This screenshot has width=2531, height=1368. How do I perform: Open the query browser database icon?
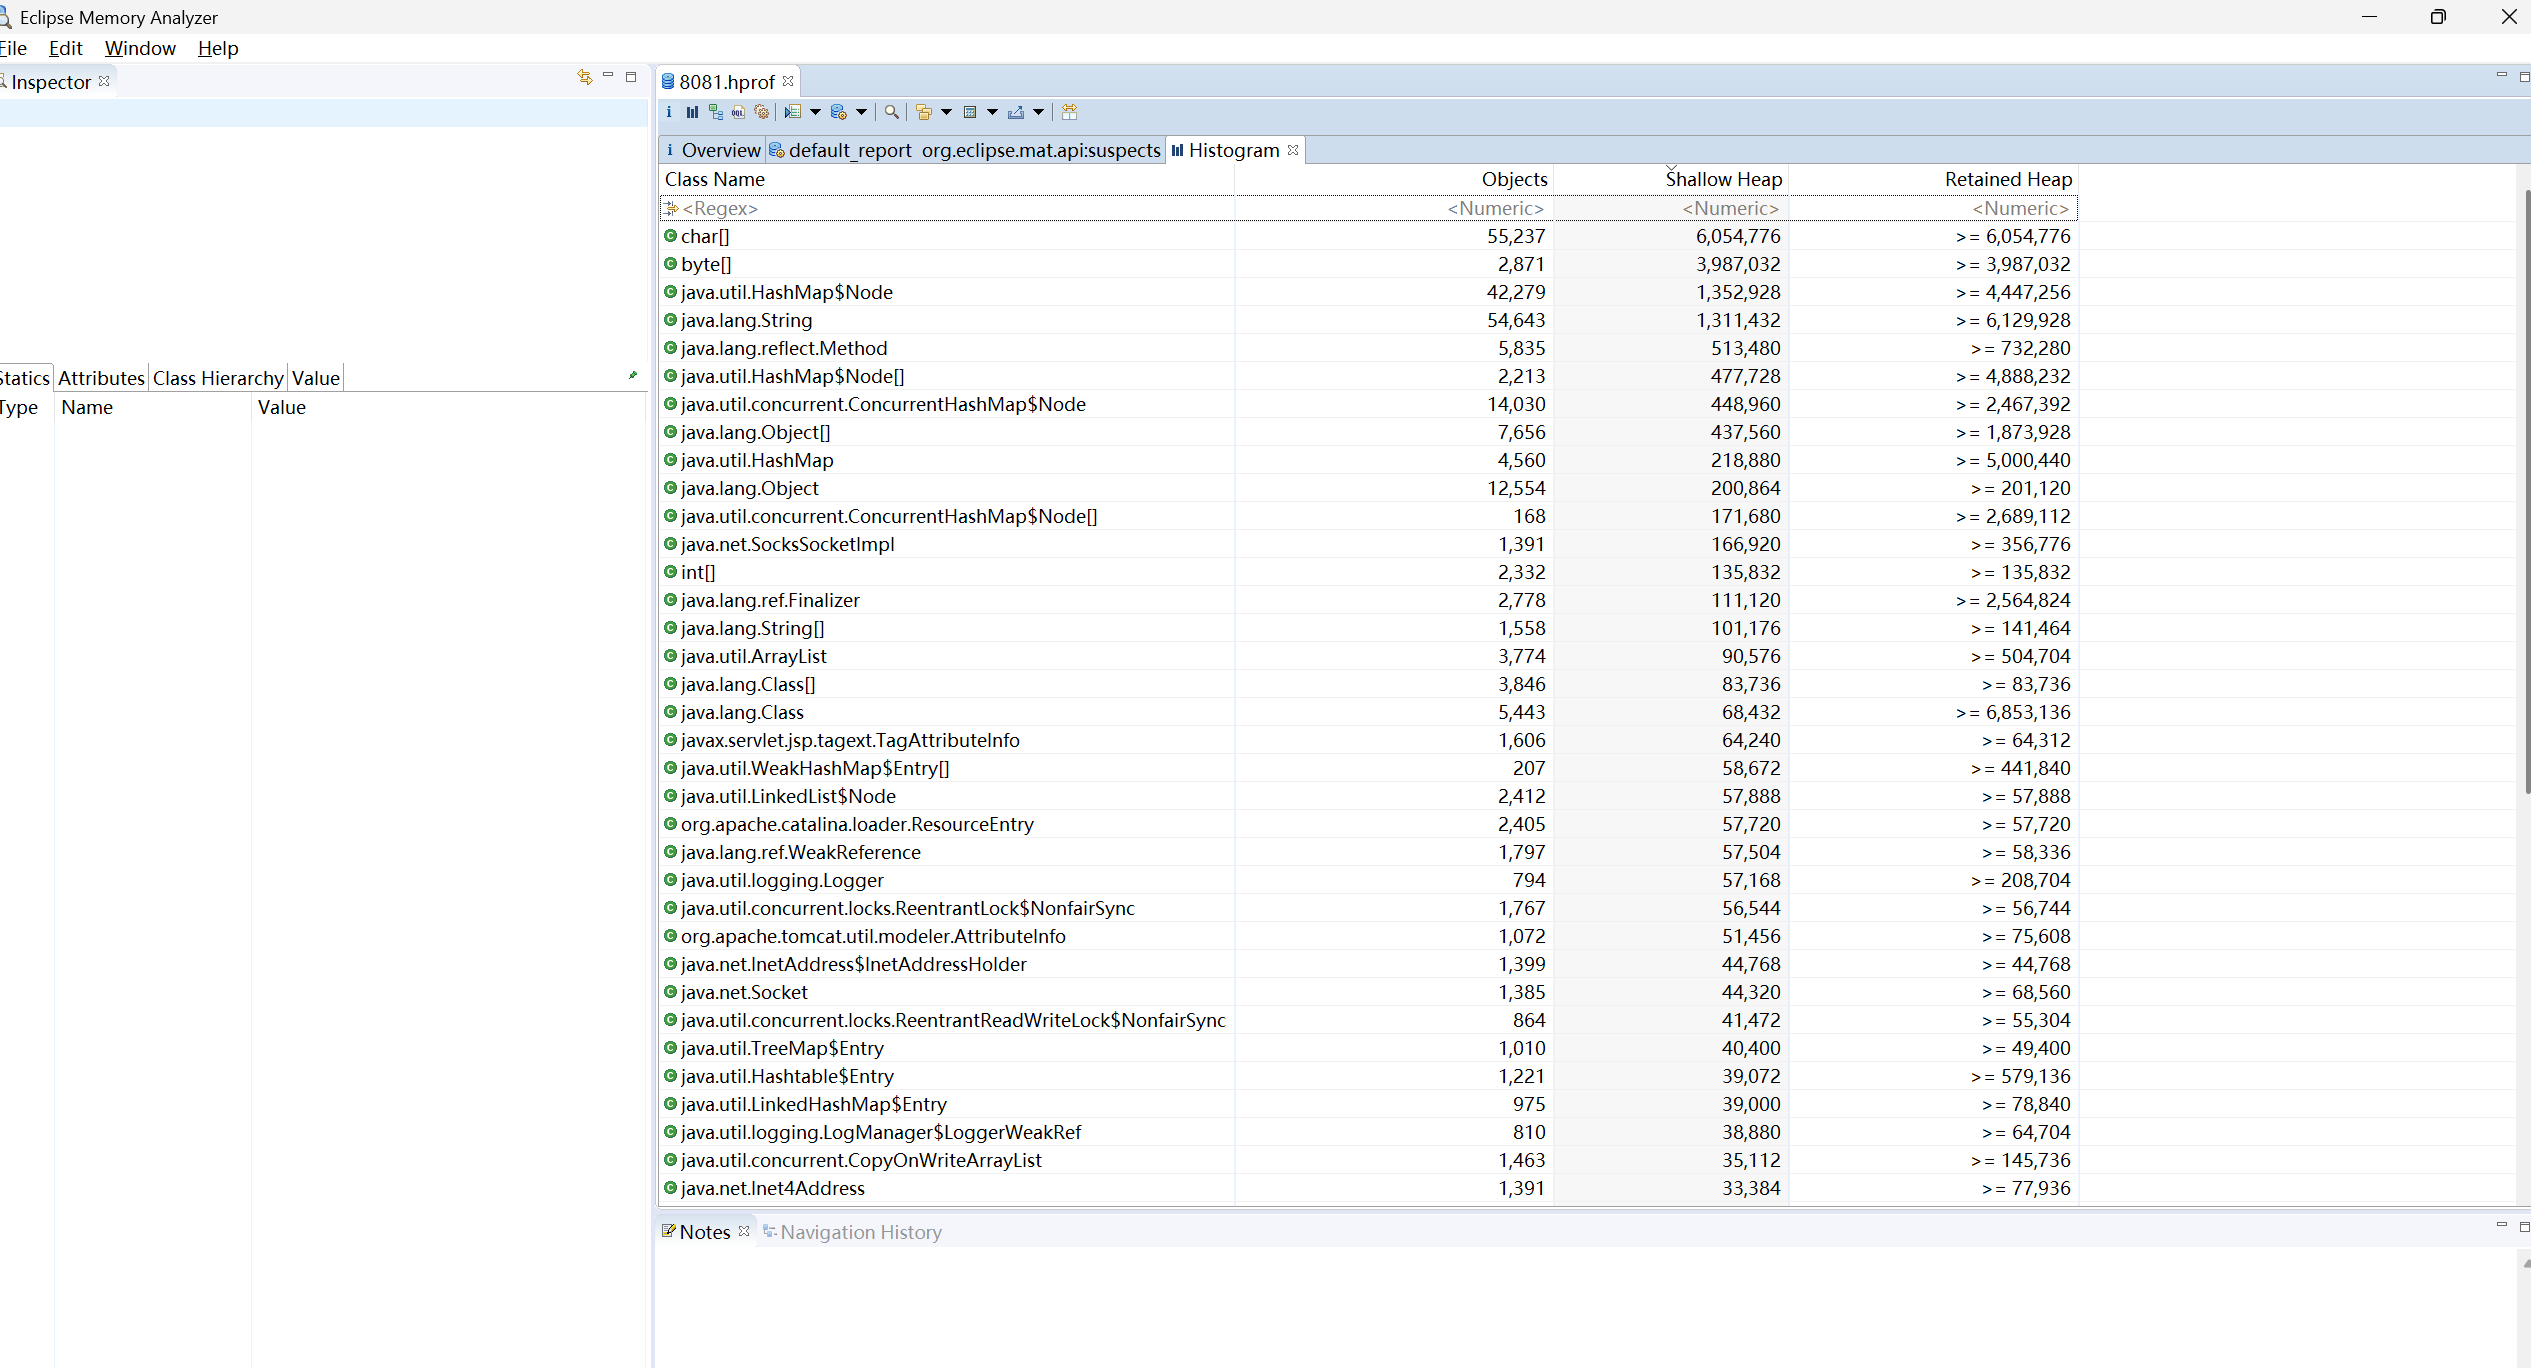[x=839, y=112]
